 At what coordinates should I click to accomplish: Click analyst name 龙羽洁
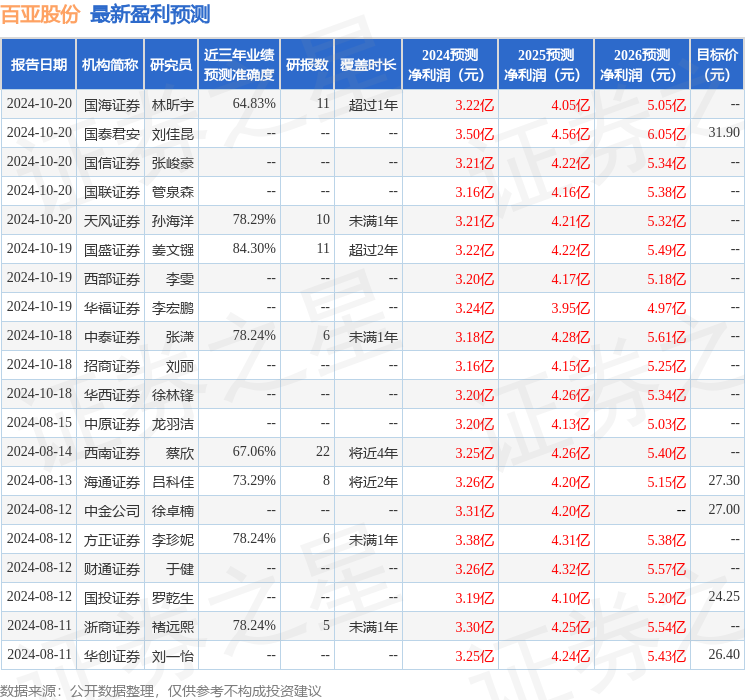coord(172,424)
